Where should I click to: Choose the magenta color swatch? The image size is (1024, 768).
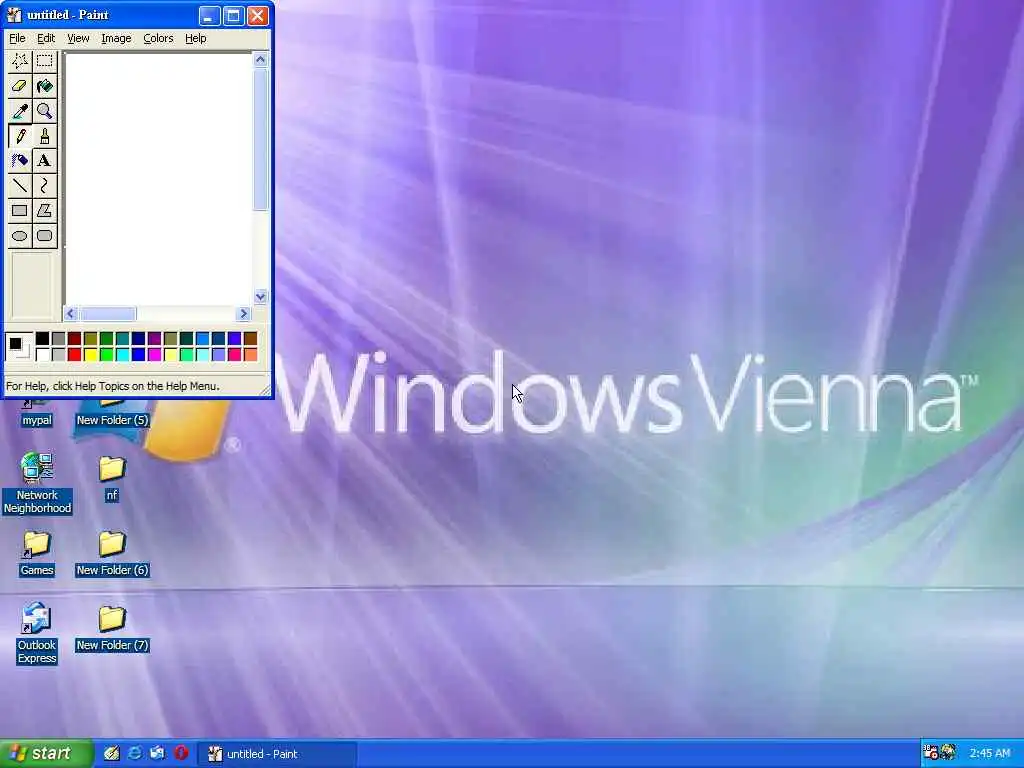click(154, 355)
